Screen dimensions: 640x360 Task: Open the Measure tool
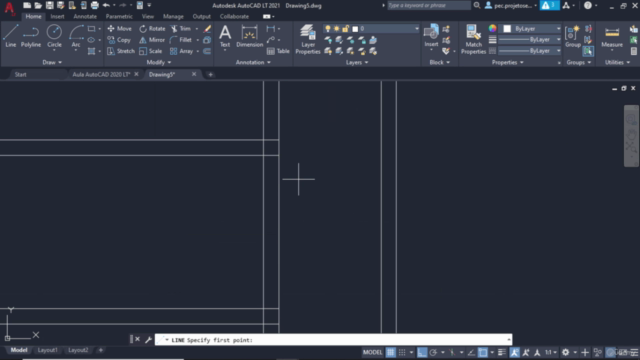point(612,36)
